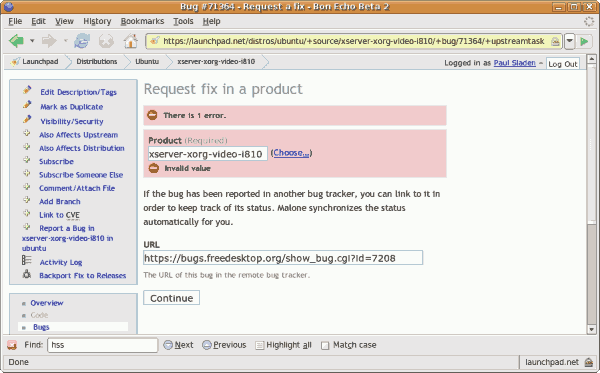
Task: Click the page scrollbar down arrow
Action: (x=592, y=329)
